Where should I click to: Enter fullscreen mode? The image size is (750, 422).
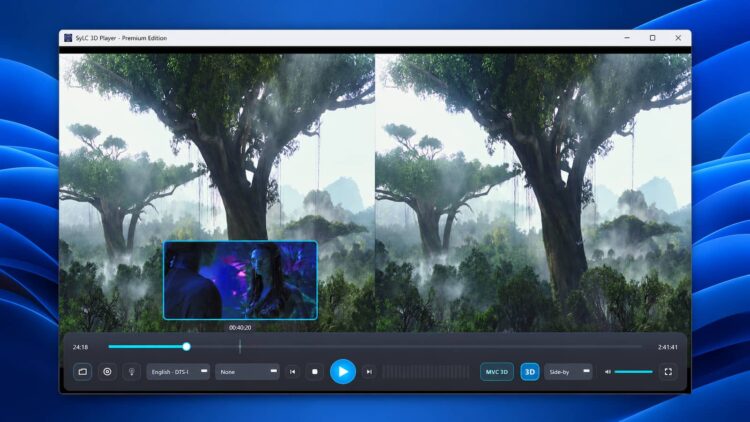pos(668,372)
